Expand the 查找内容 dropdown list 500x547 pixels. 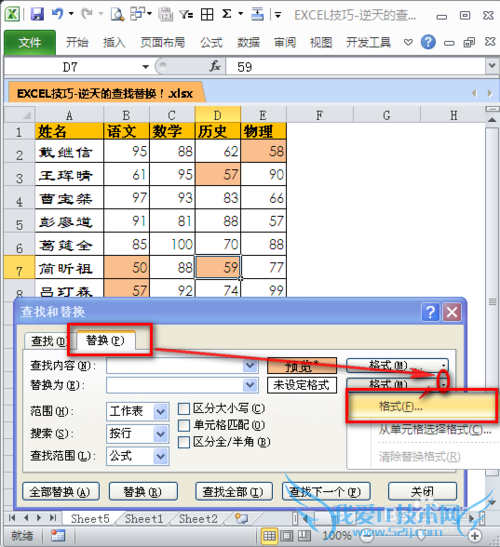click(250, 366)
